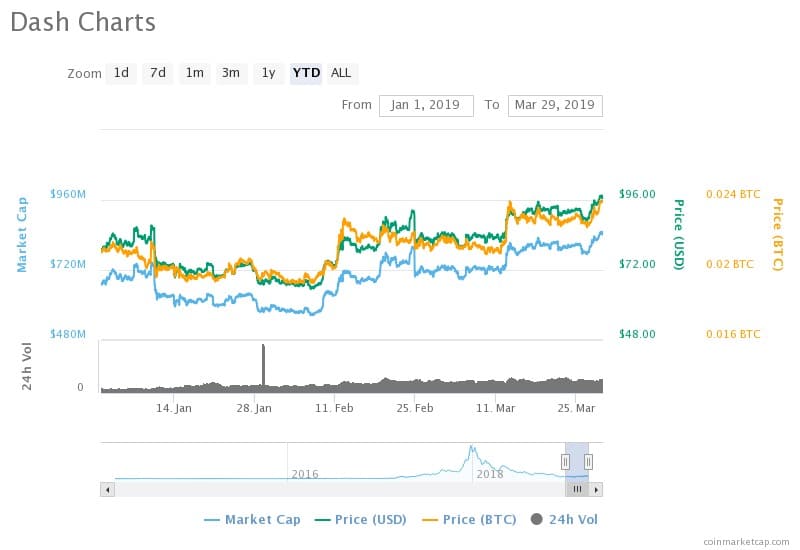800x550 pixels.
Task: Click the 2016 marker in navigator
Action: tap(305, 474)
